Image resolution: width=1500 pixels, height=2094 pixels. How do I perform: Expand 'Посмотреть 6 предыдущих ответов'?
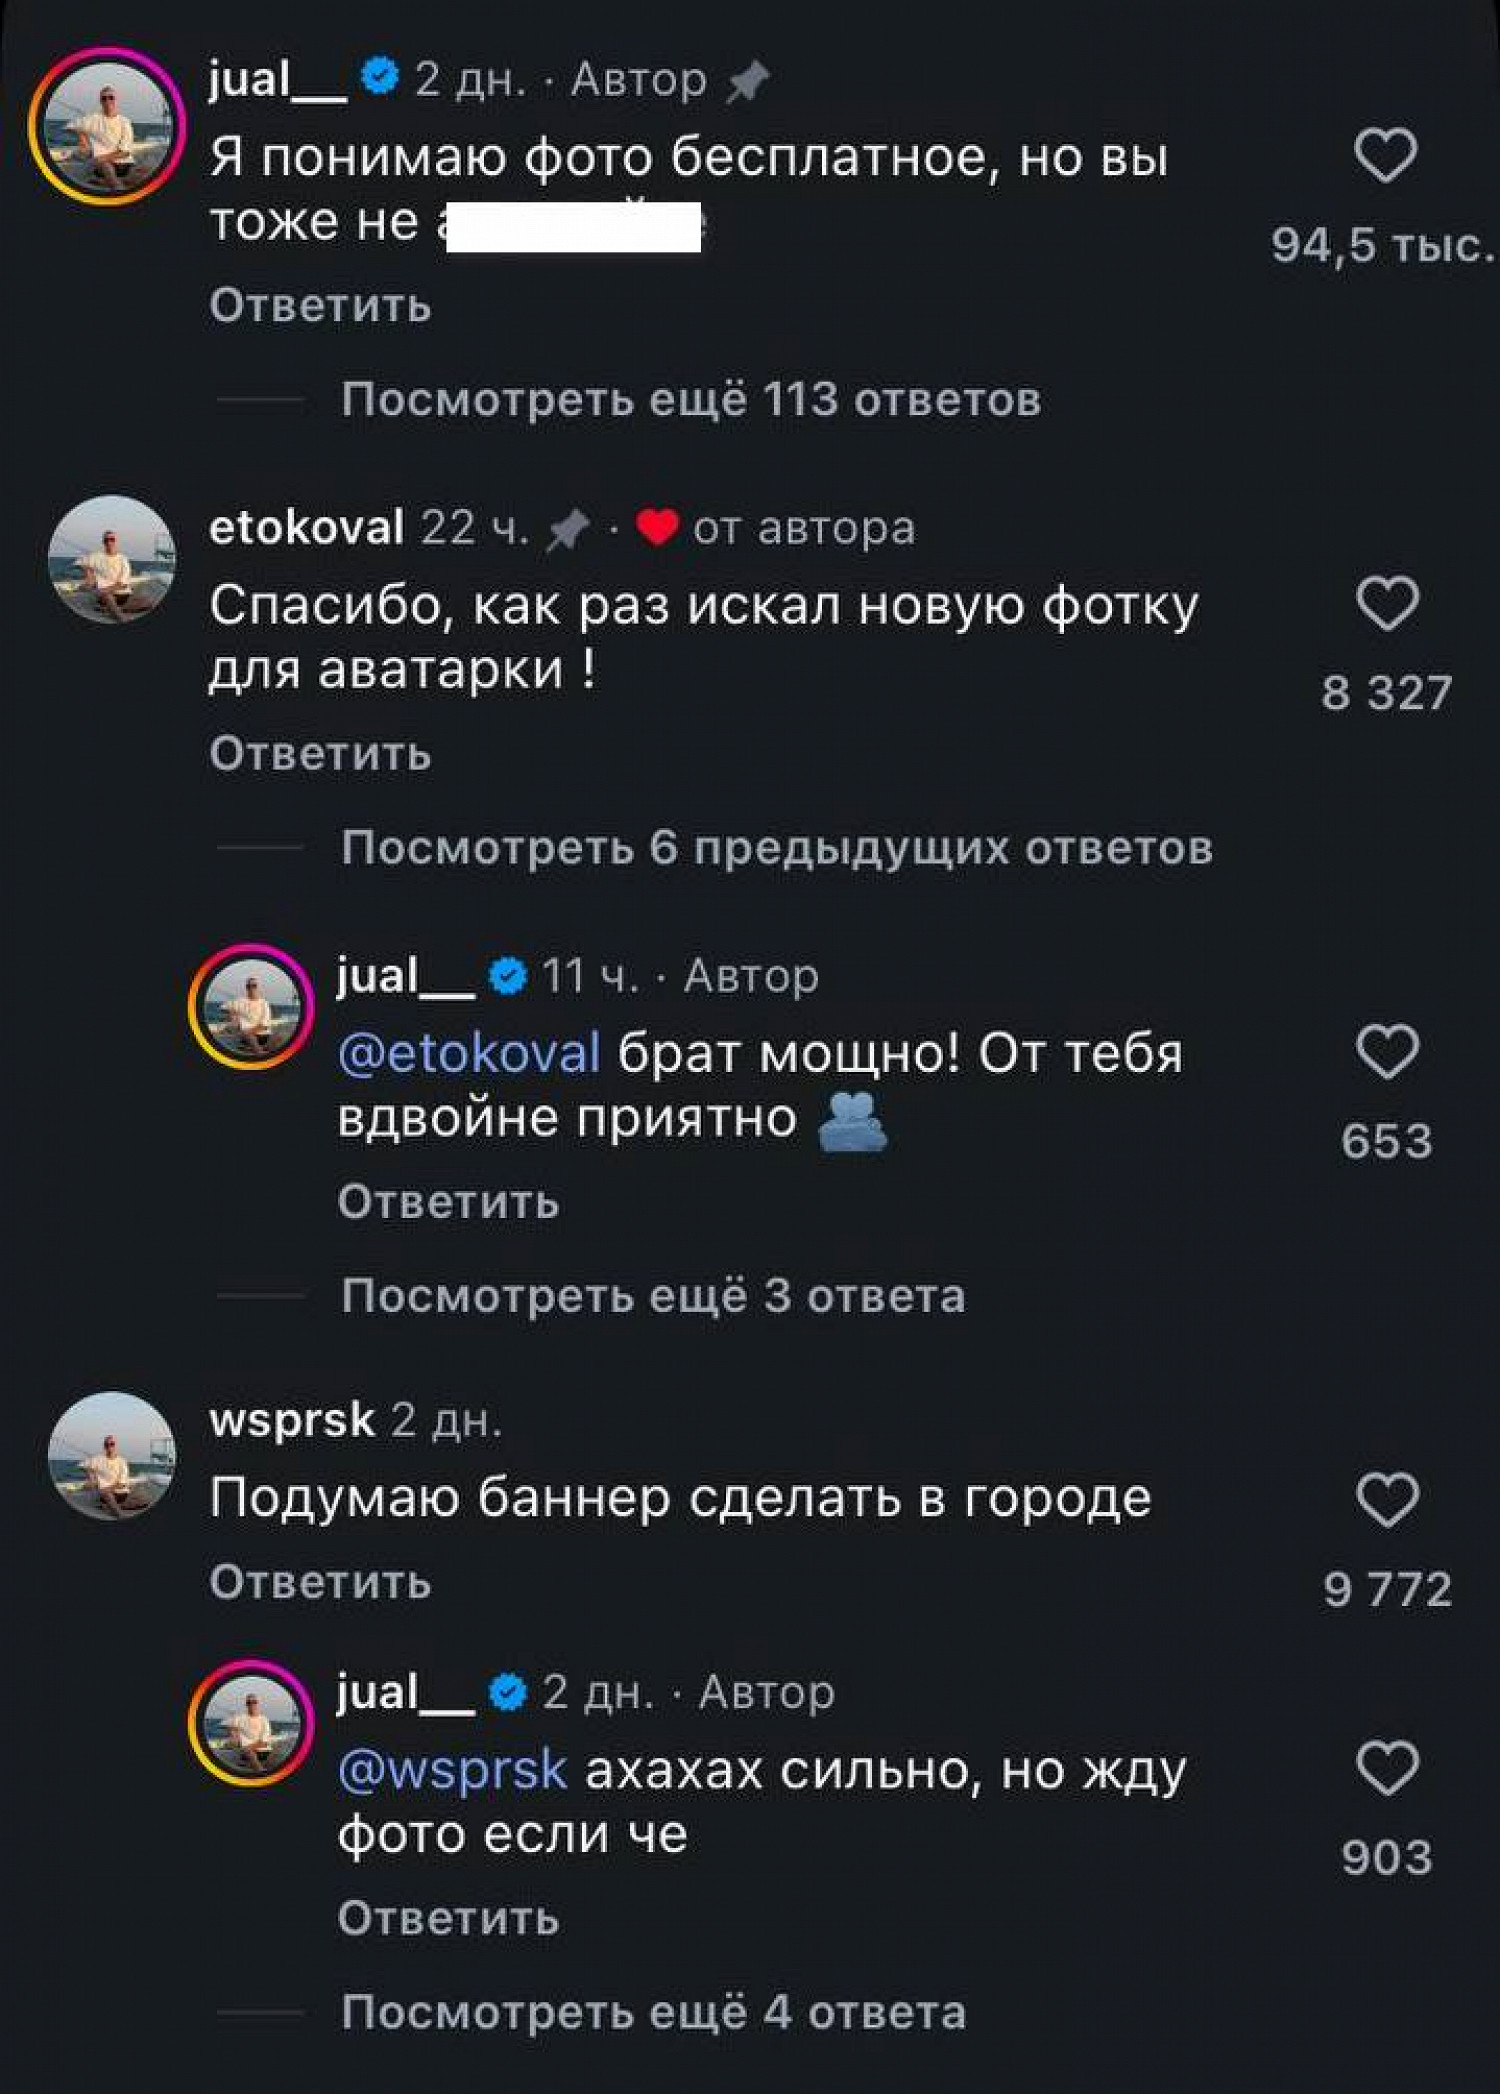[x=777, y=848]
